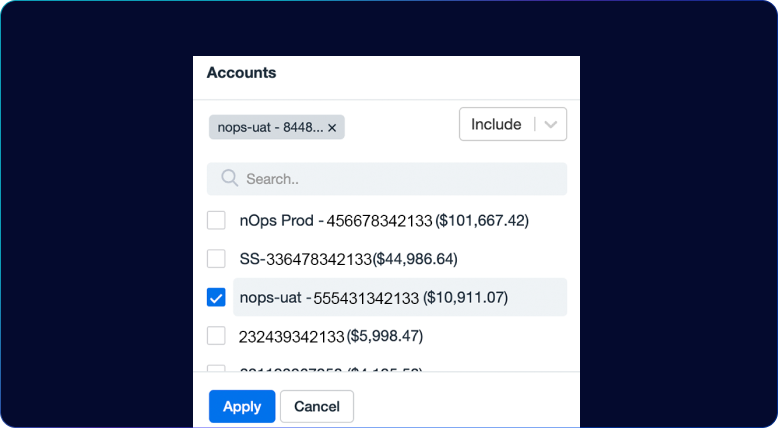Image resolution: width=778 pixels, height=428 pixels.
Task: Pick the 232439342133 ($5,998.47) entry text
Action: pos(331,336)
